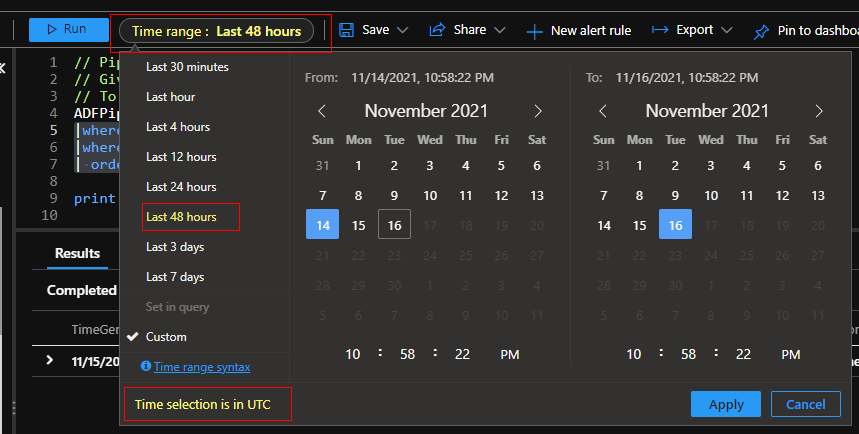Click the Share arrow icon
Viewport: 859px width, 434px height.
(x=437, y=30)
